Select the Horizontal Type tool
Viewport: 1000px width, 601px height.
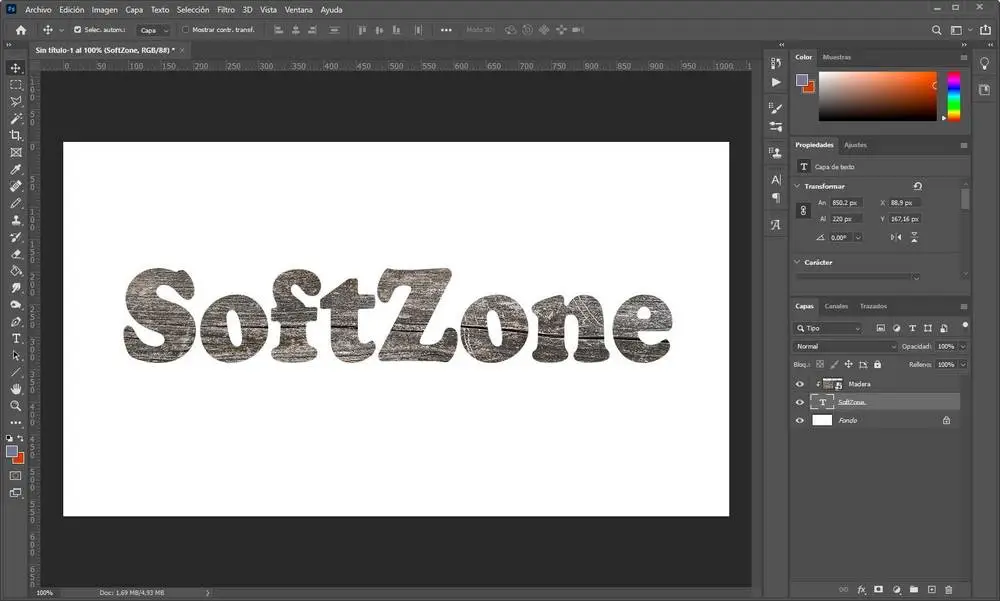tap(16, 338)
